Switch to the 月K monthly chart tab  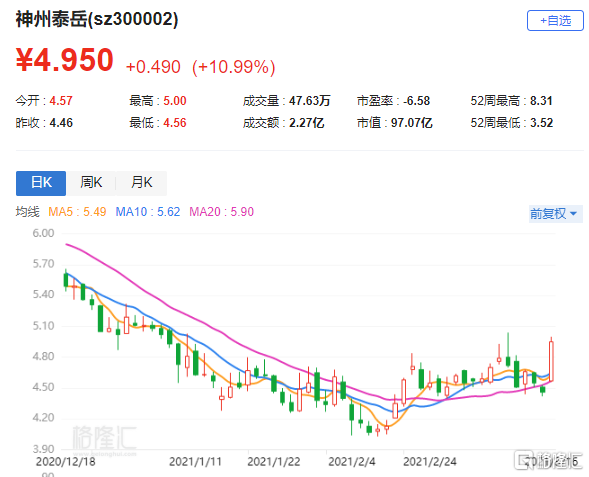[x=141, y=183]
